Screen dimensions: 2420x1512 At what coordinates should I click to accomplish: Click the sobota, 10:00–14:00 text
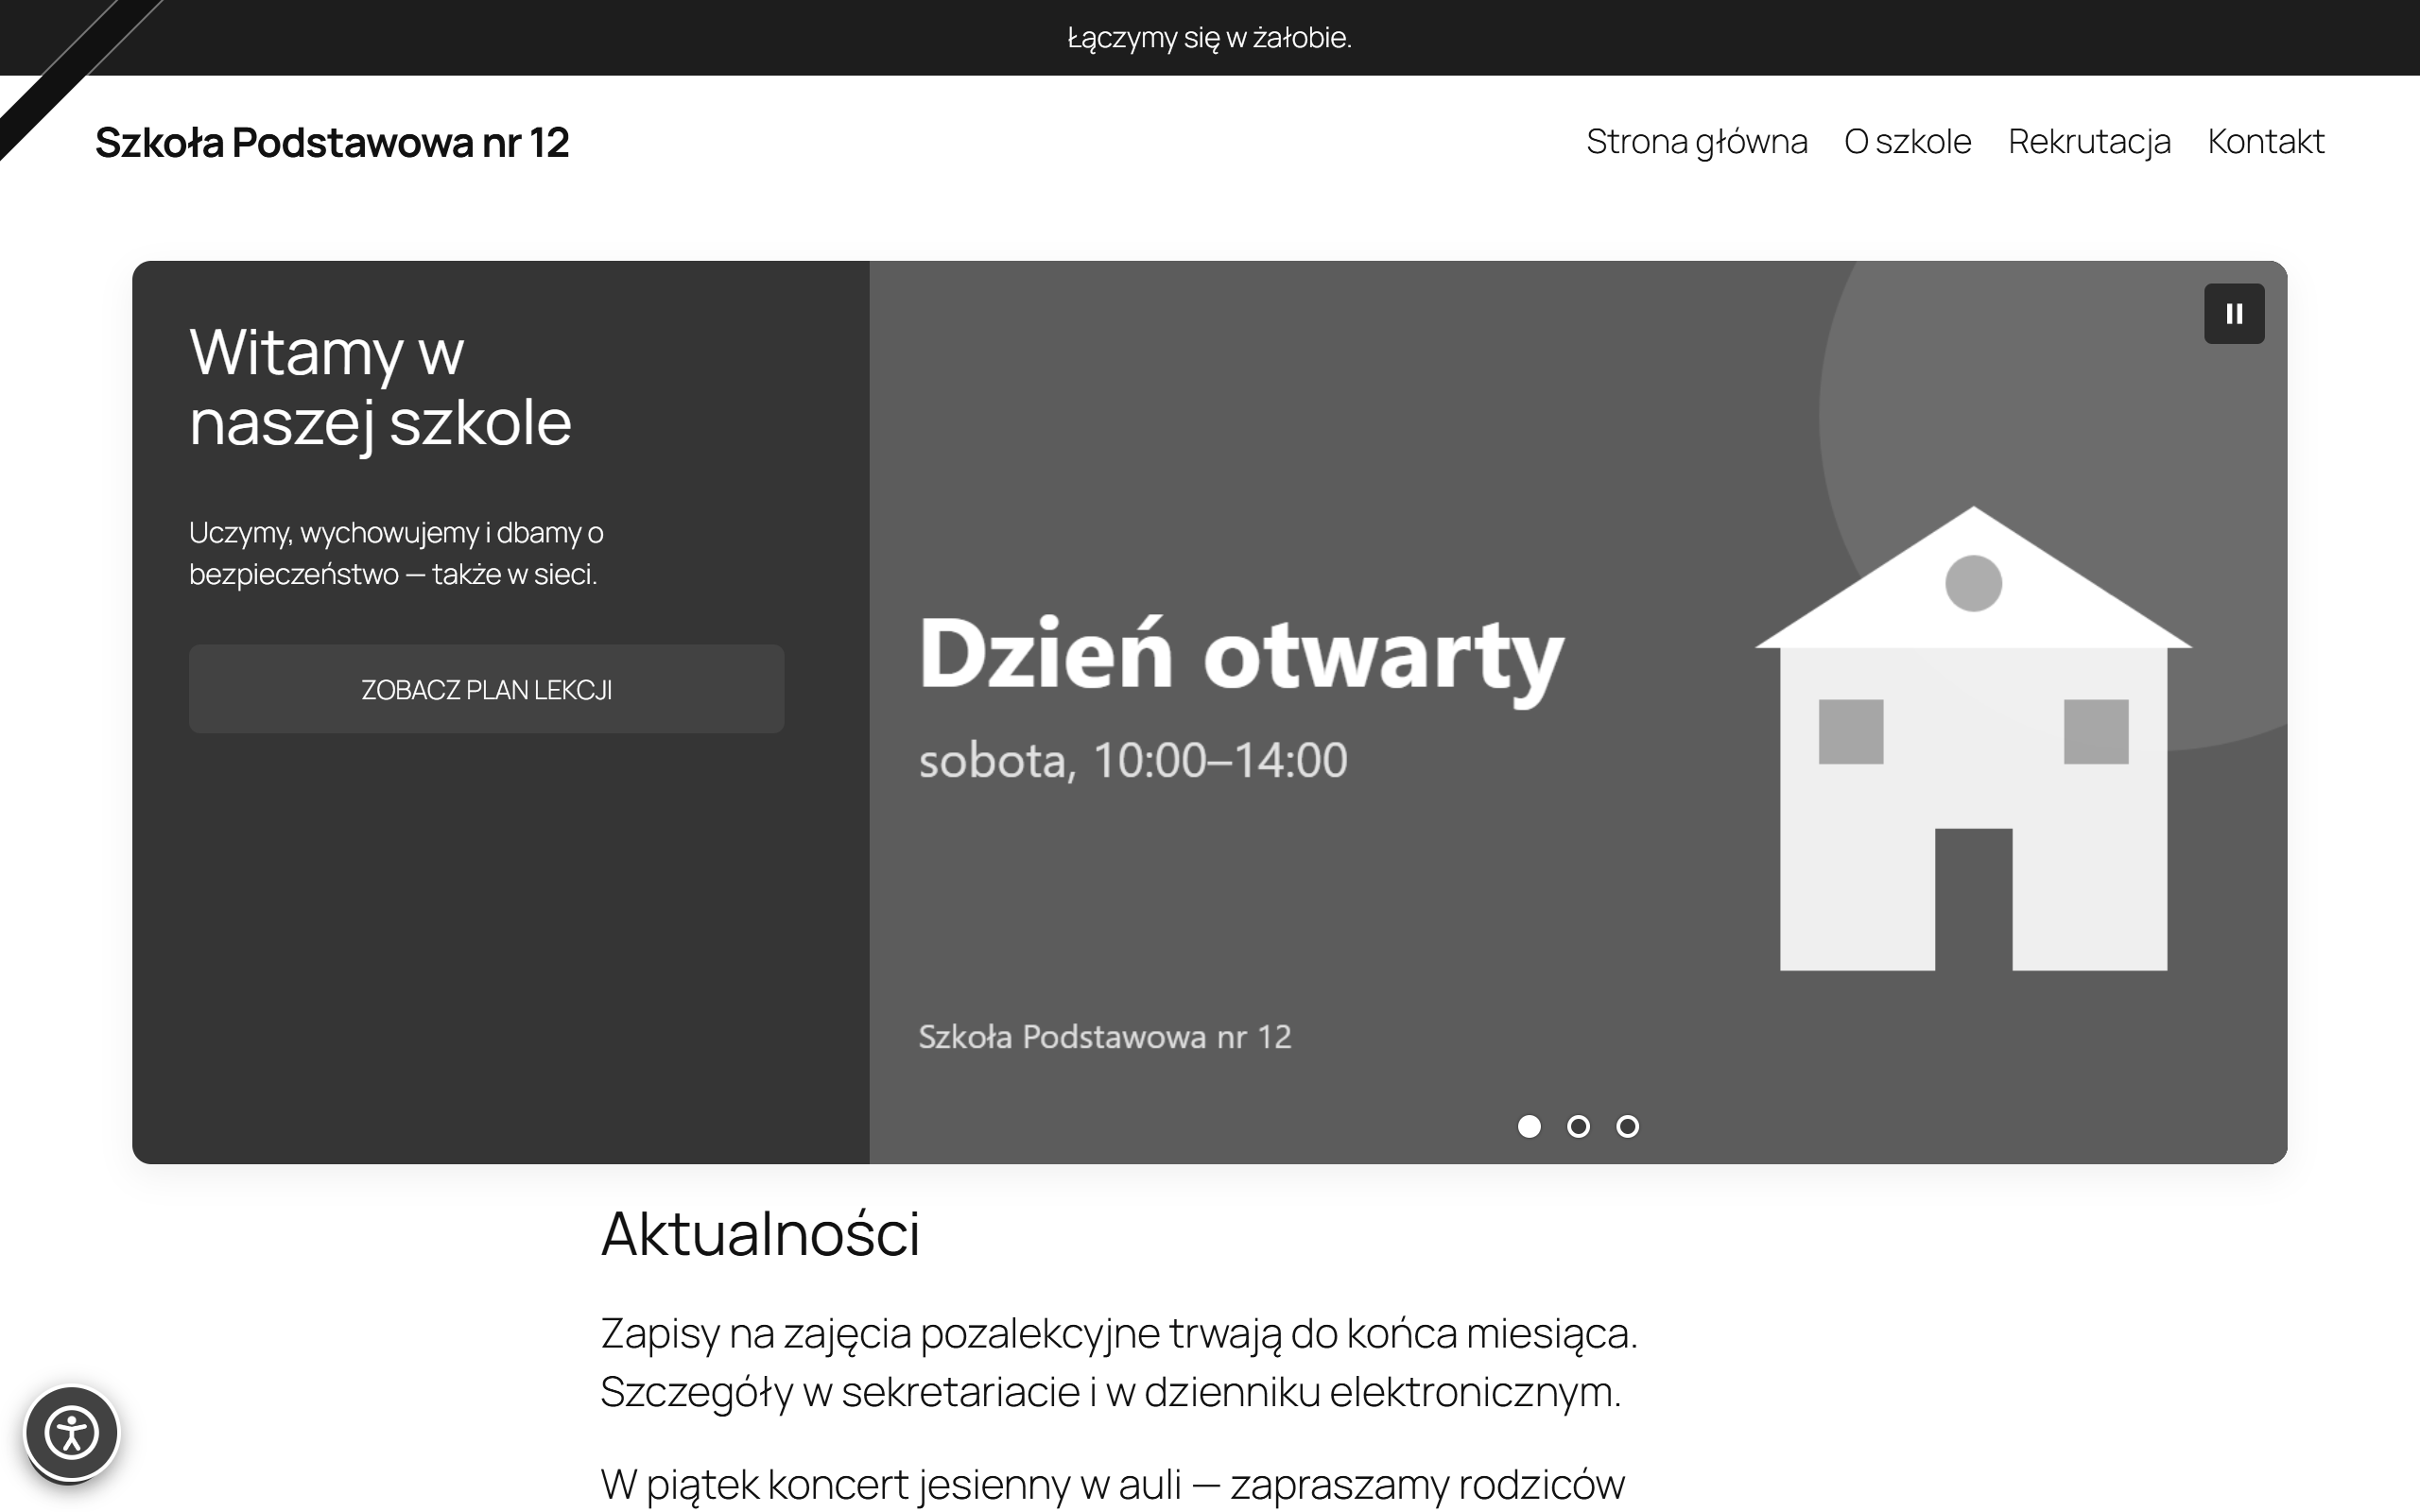(x=1133, y=760)
